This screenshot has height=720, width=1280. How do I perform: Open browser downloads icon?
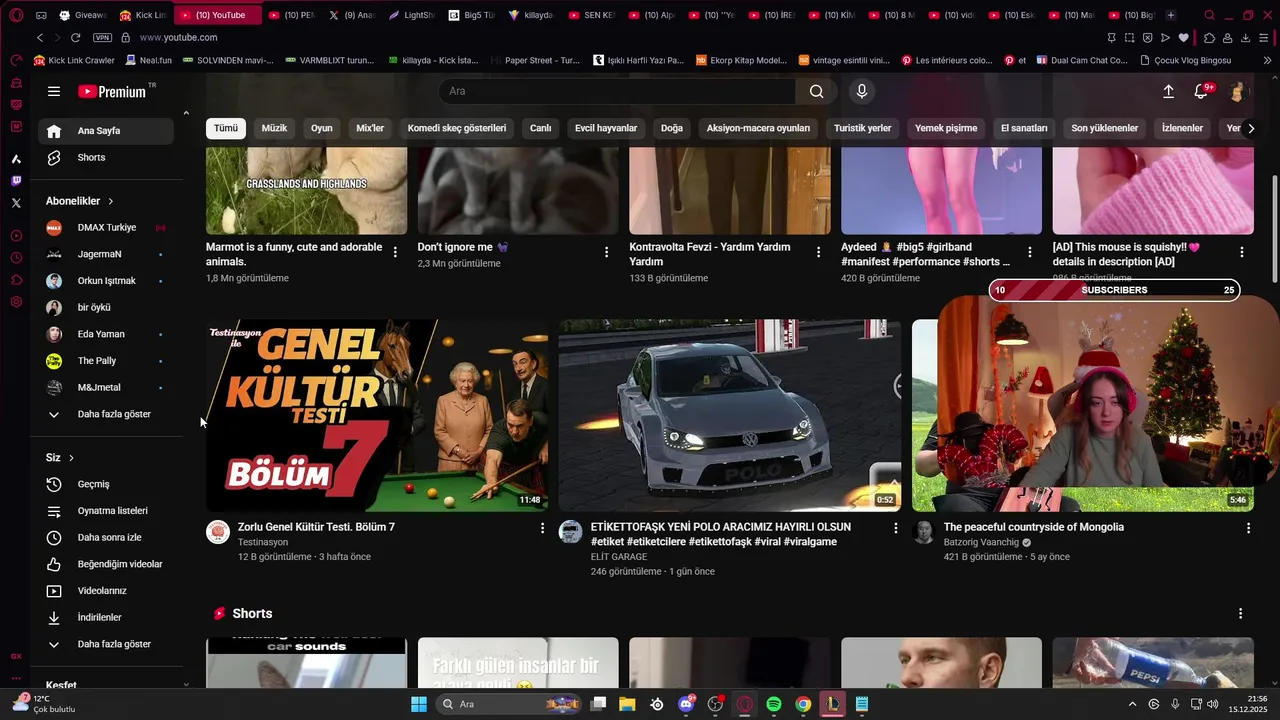click(1246, 37)
